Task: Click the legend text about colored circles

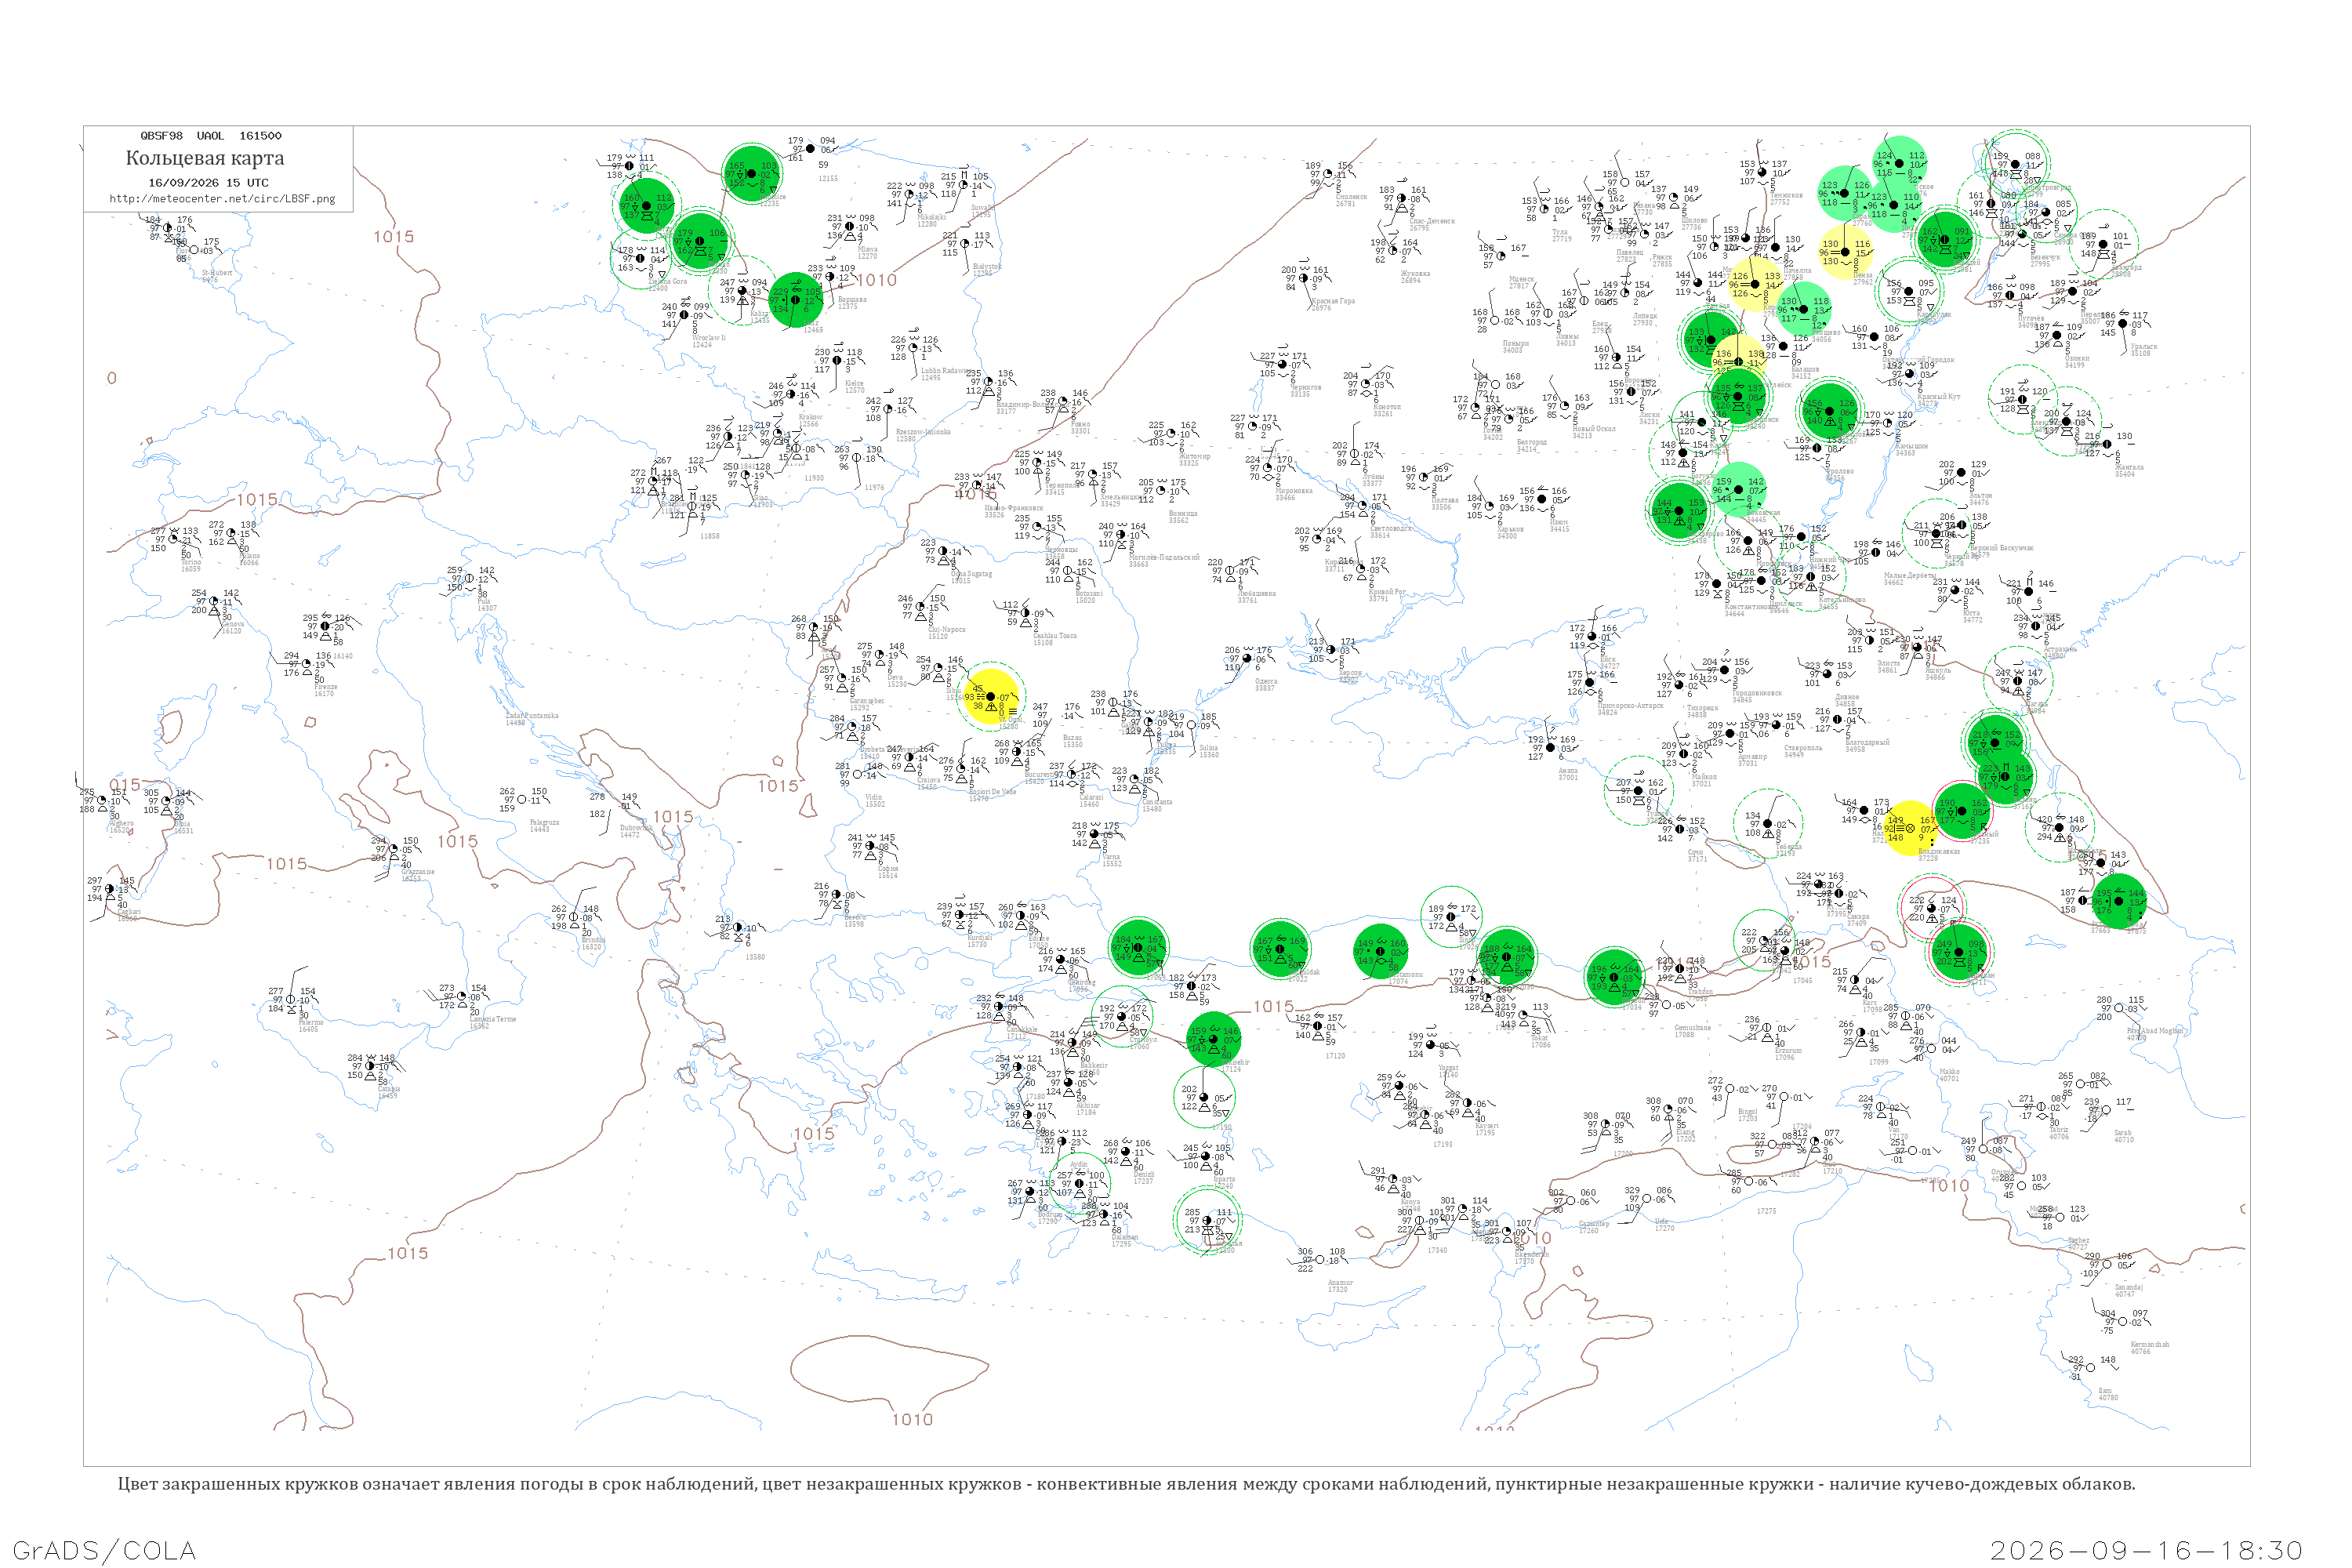Action: pos(1126,1483)
